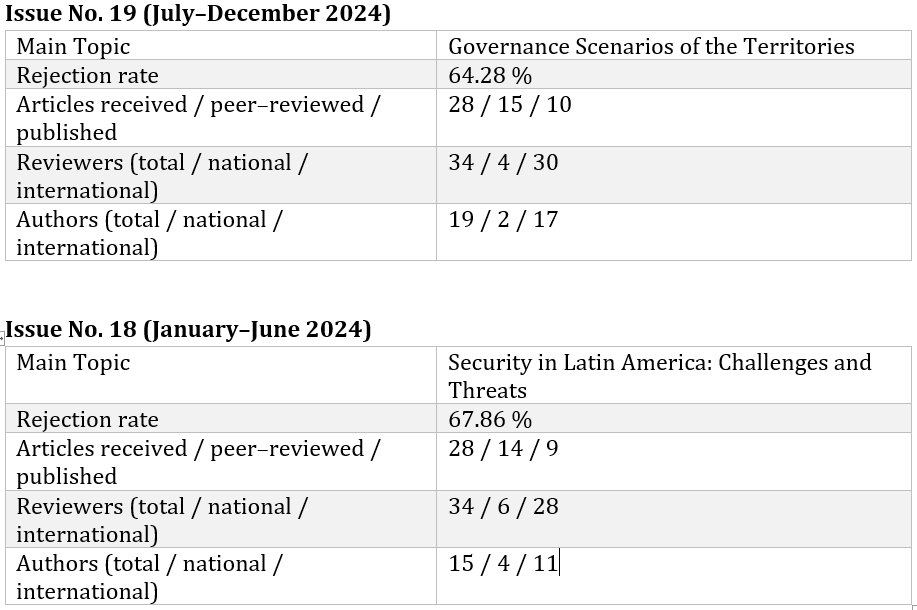
Task: Click 'Reviewers' label cell in Issue 18 table
Action: (161, 519)
